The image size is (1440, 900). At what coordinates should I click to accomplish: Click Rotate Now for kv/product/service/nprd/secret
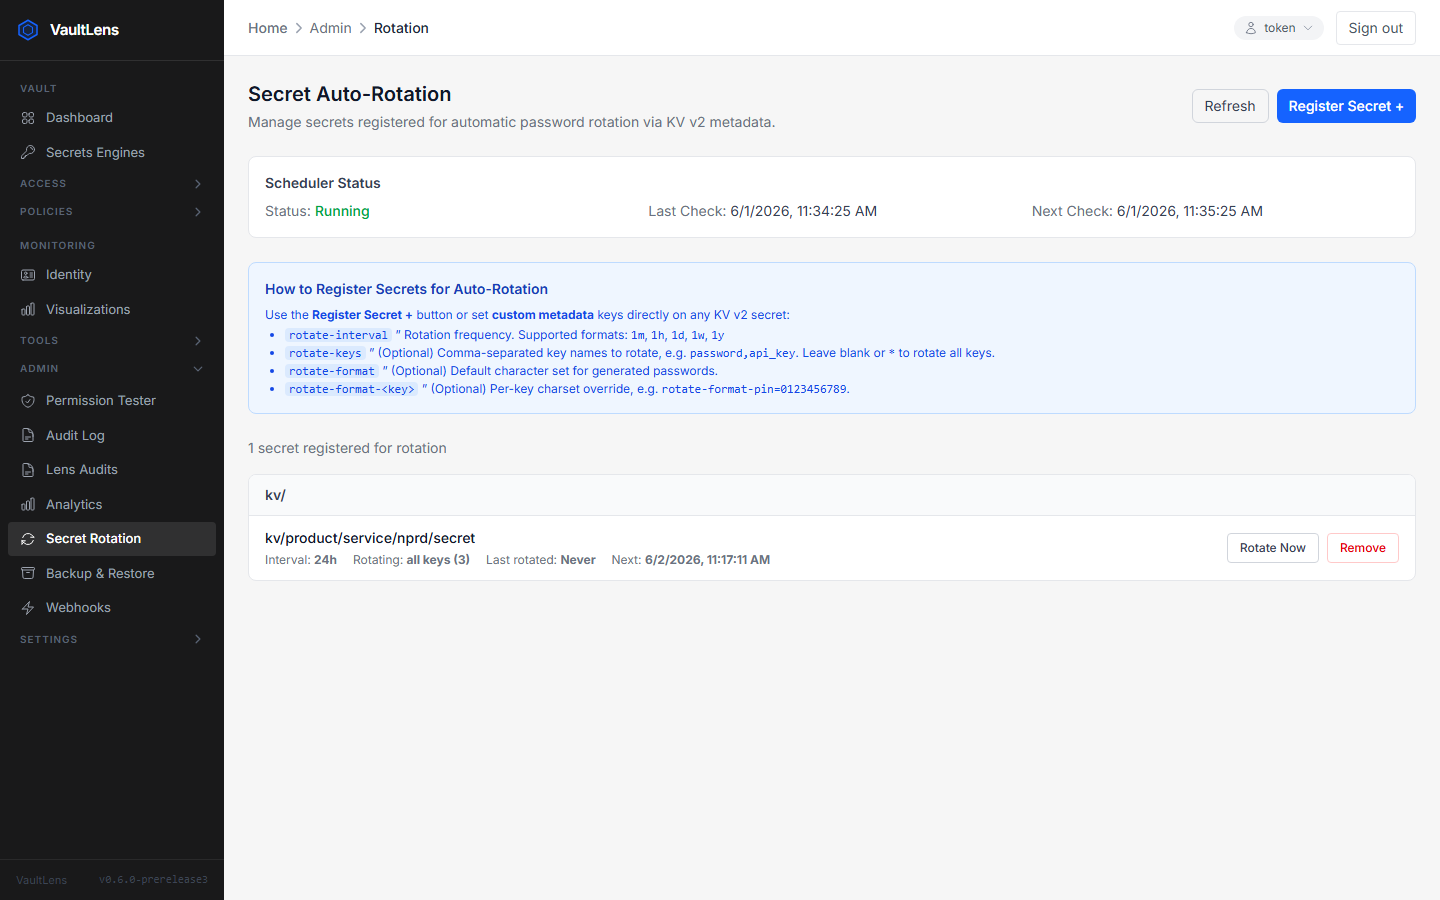coord(1272,548)
